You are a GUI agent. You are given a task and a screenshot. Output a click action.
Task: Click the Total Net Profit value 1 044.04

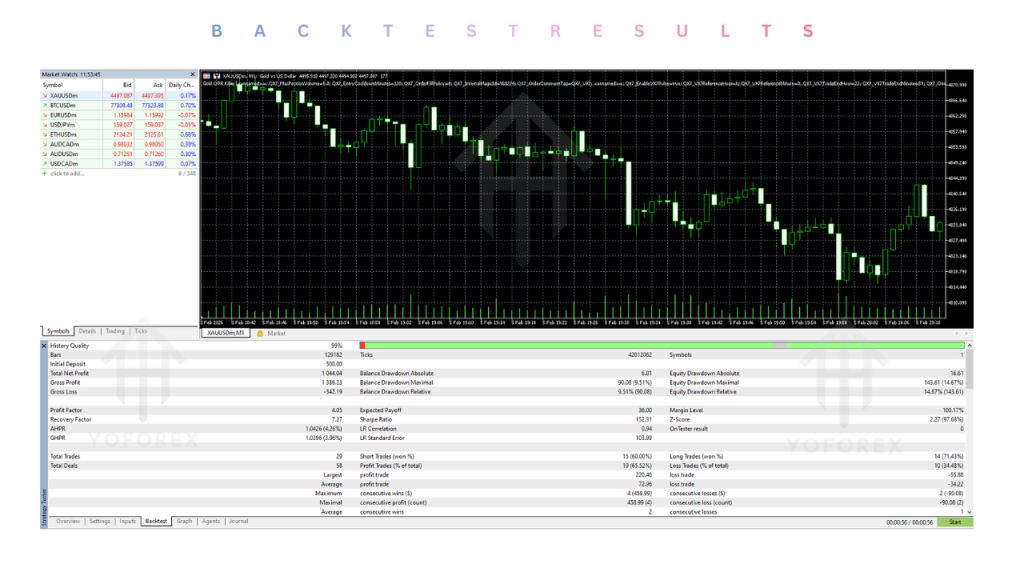coord(331,374)
